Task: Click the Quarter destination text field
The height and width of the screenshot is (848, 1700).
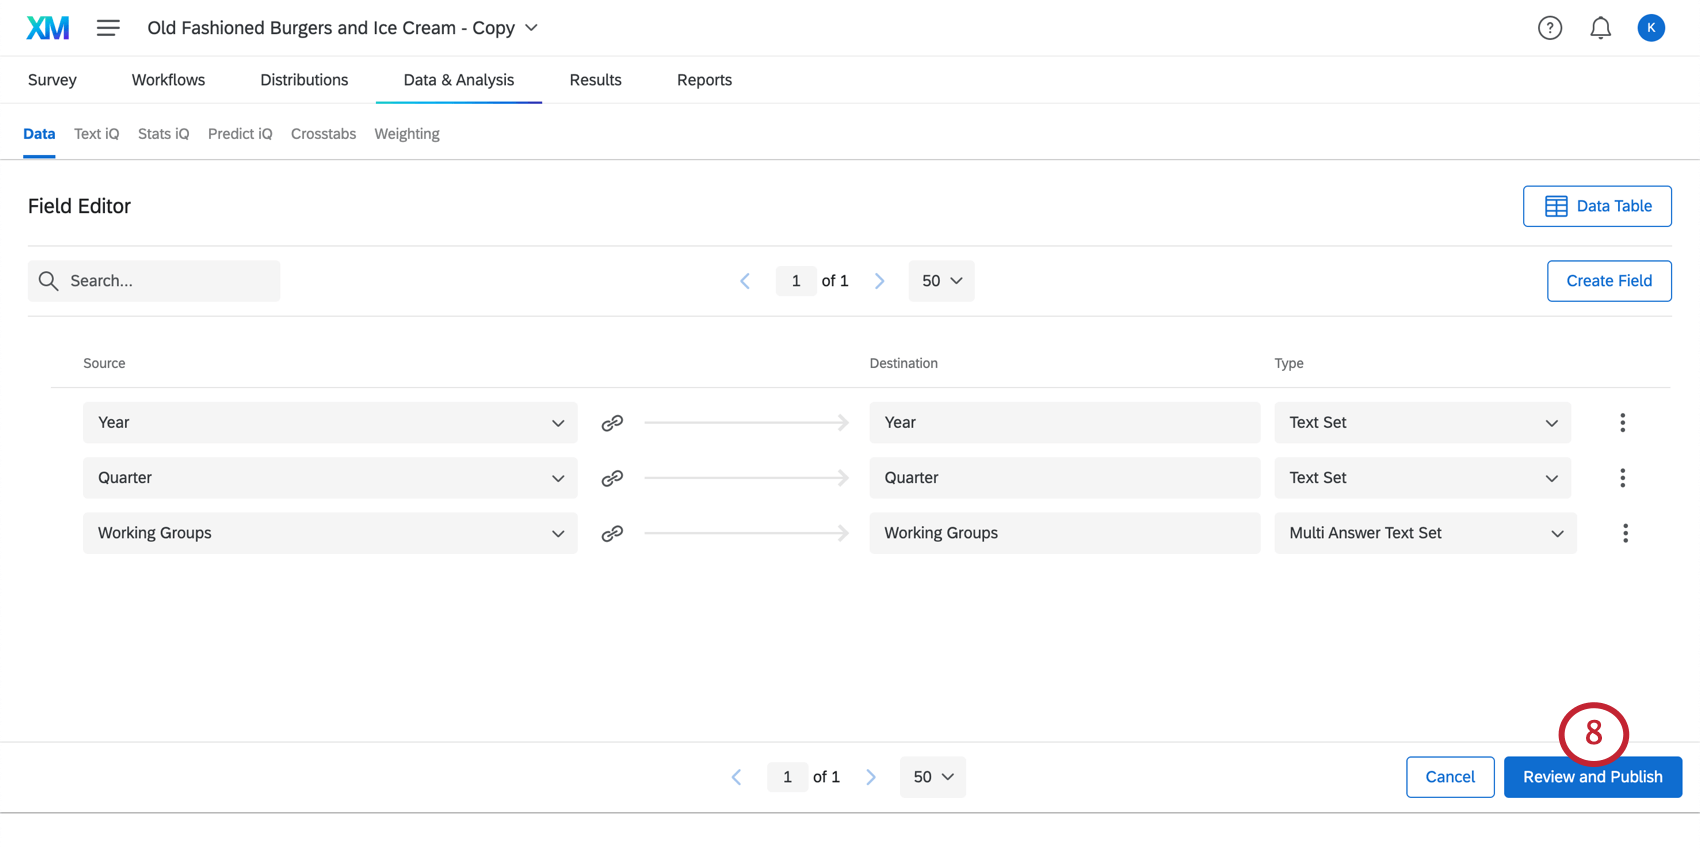Action: coord(1064,478)
